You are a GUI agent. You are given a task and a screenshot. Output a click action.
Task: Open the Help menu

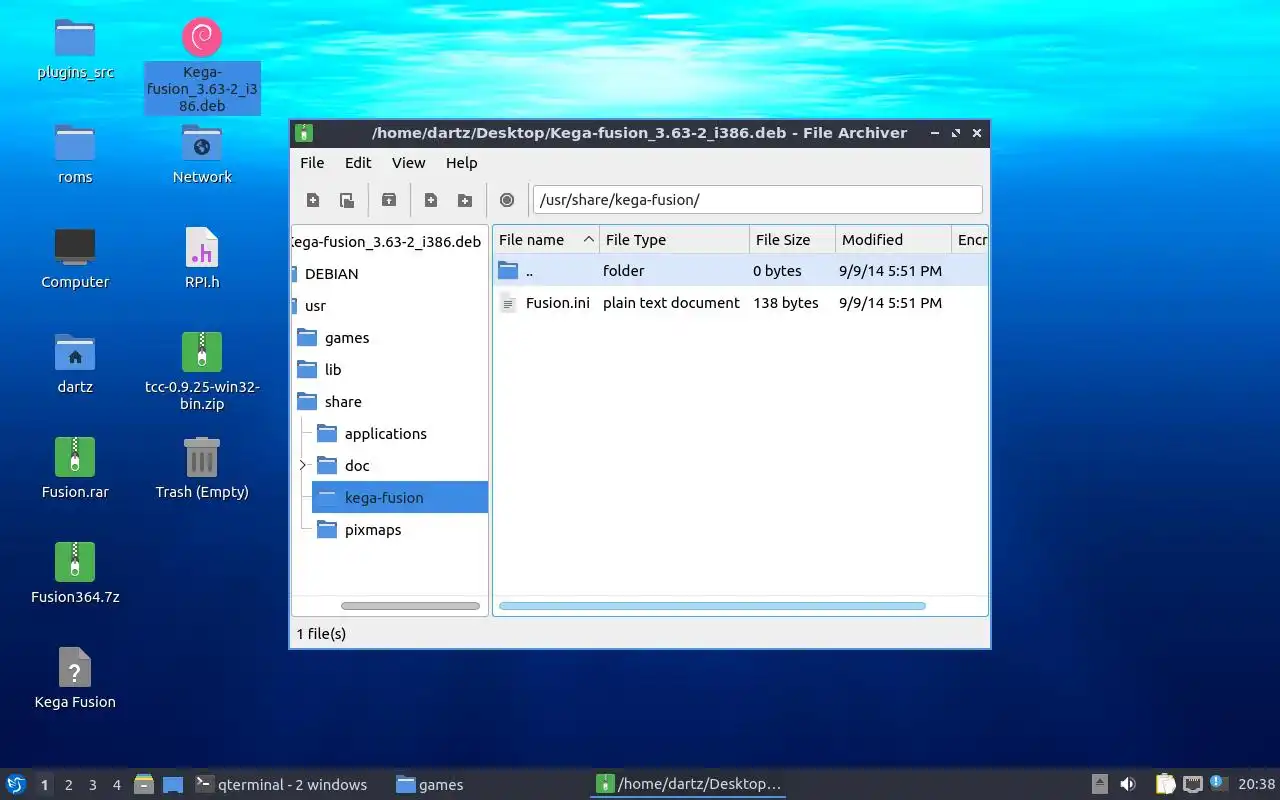coord(461,163)
